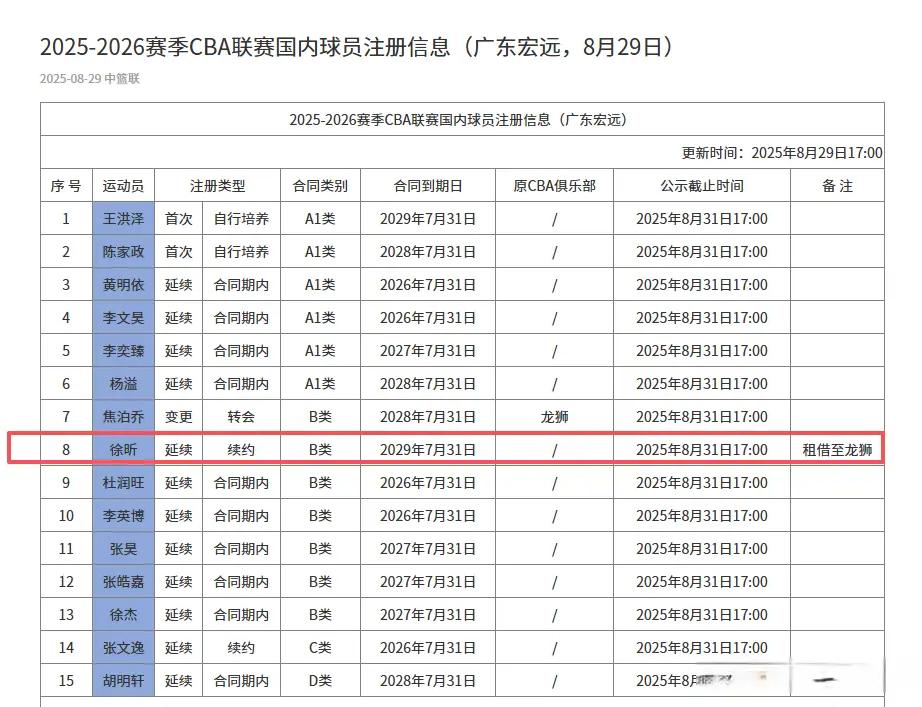Select player name 王洪泽
This screenshot has height=707, width=922.
pos(123,219)
